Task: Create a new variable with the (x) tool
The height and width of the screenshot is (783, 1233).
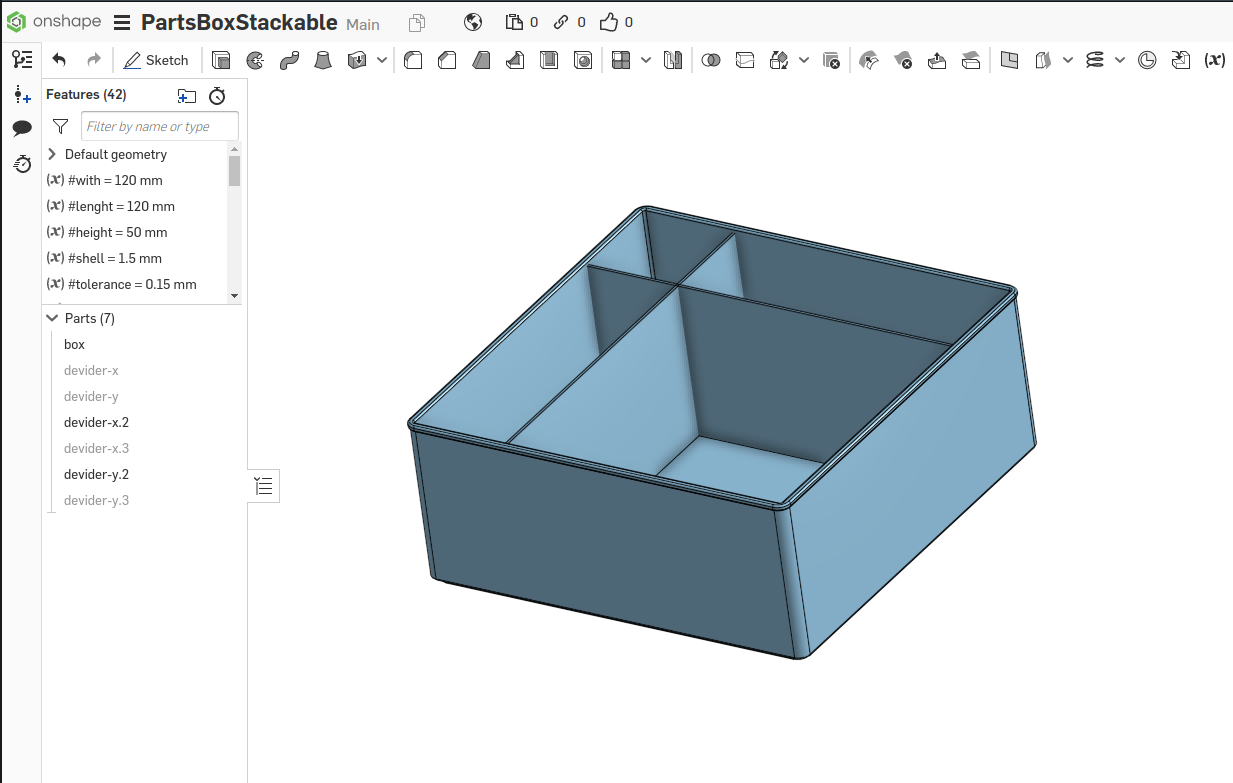Action: (1214, 60)
